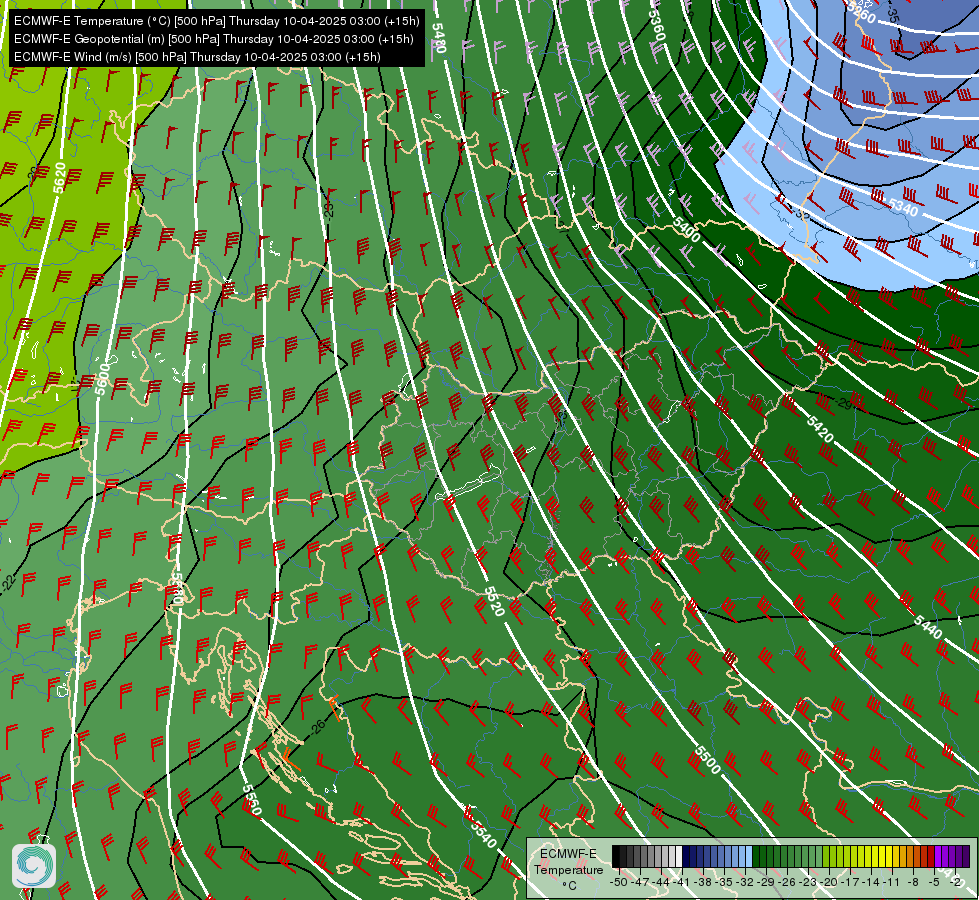Image resolution: width=979 pixels, height=900 pixels.
Task: Click the -50 value on legend scale
Action: [619, 883]
